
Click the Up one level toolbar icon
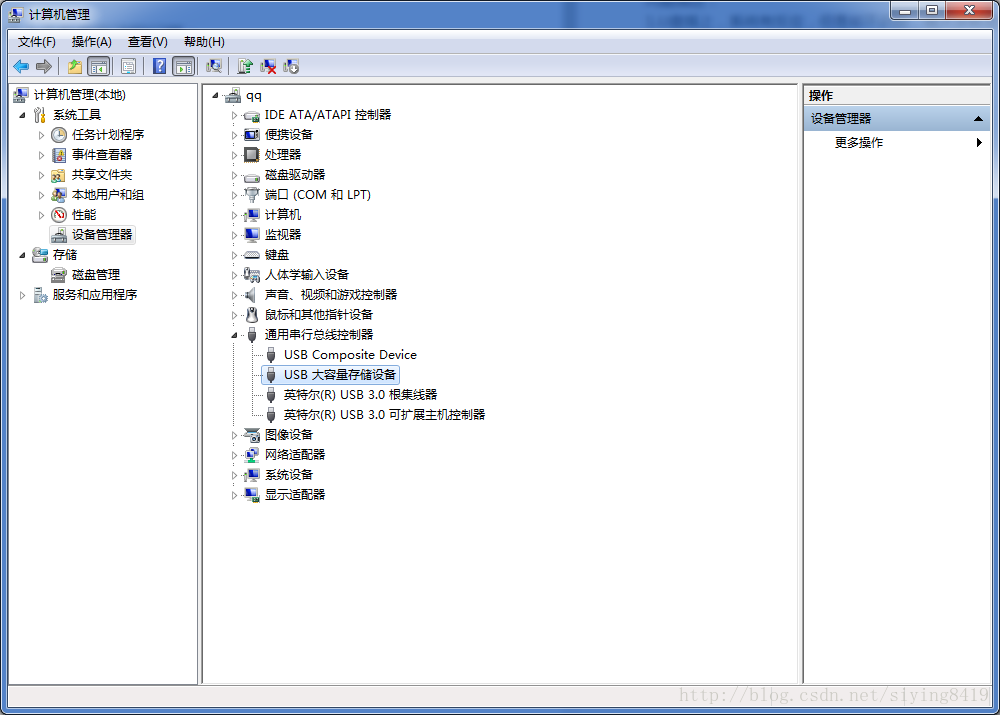75,66
